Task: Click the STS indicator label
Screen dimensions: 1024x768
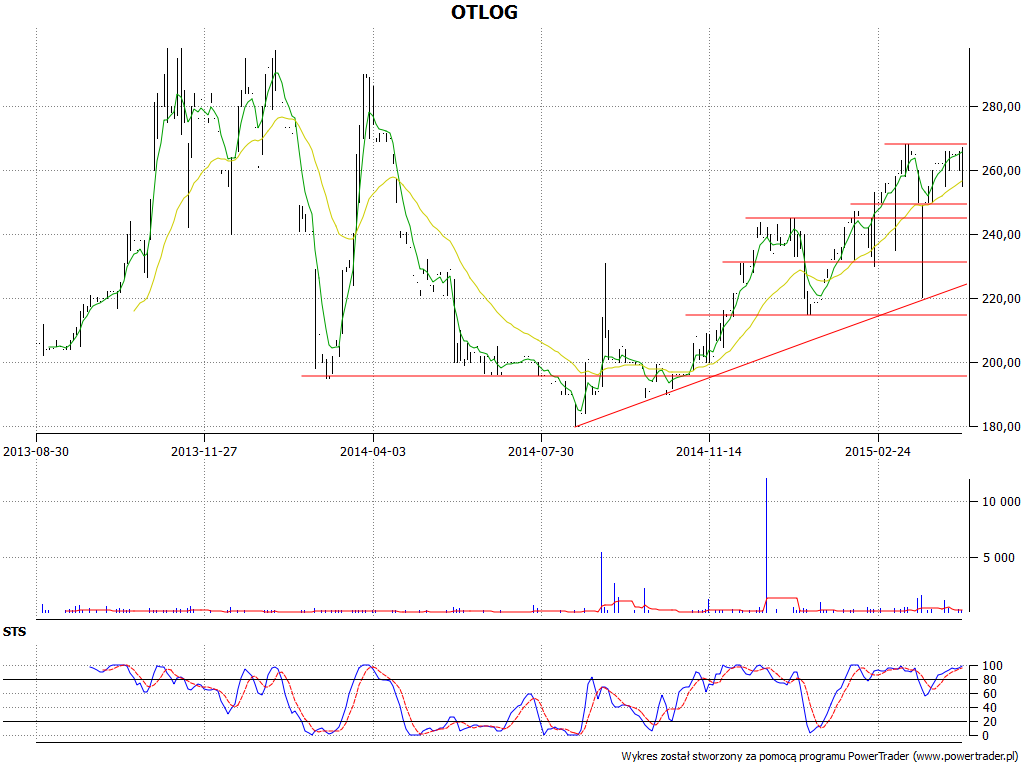Action: coord(14,632)
